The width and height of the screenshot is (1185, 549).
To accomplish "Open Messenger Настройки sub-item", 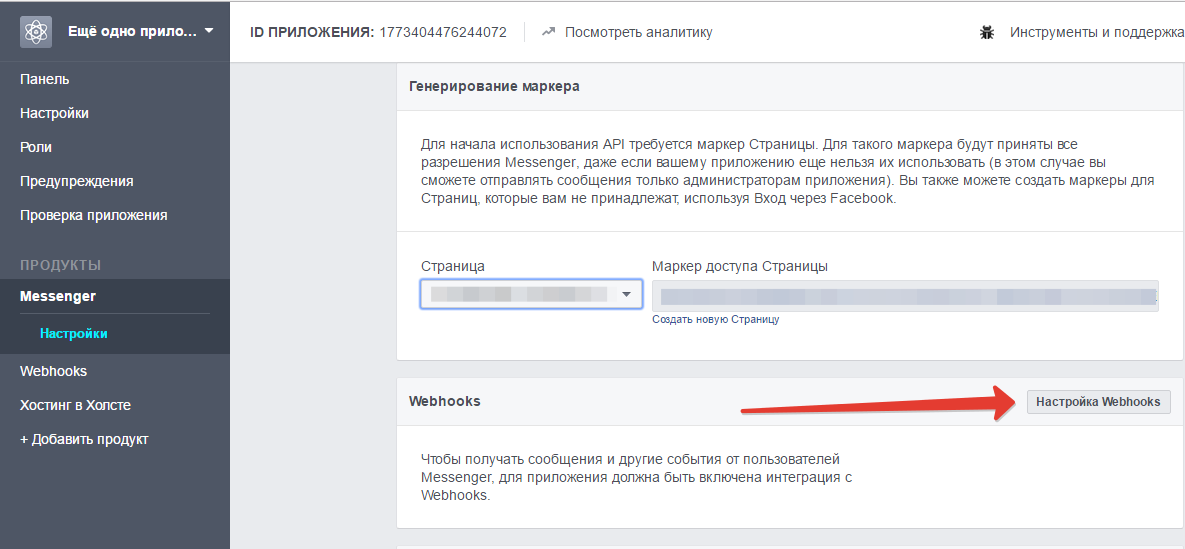I will [73, 333].
